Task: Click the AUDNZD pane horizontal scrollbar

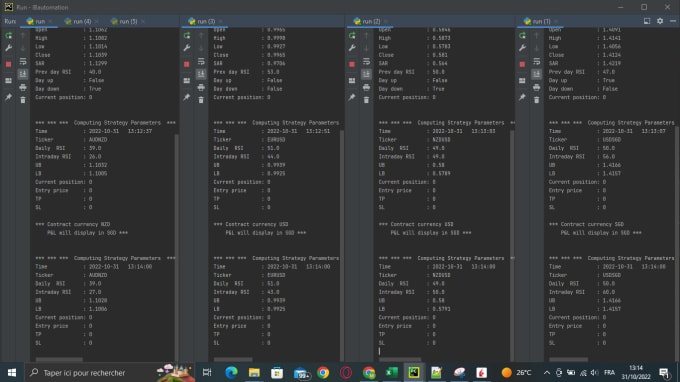Action: pyautogui.click(x=59, y=359)
